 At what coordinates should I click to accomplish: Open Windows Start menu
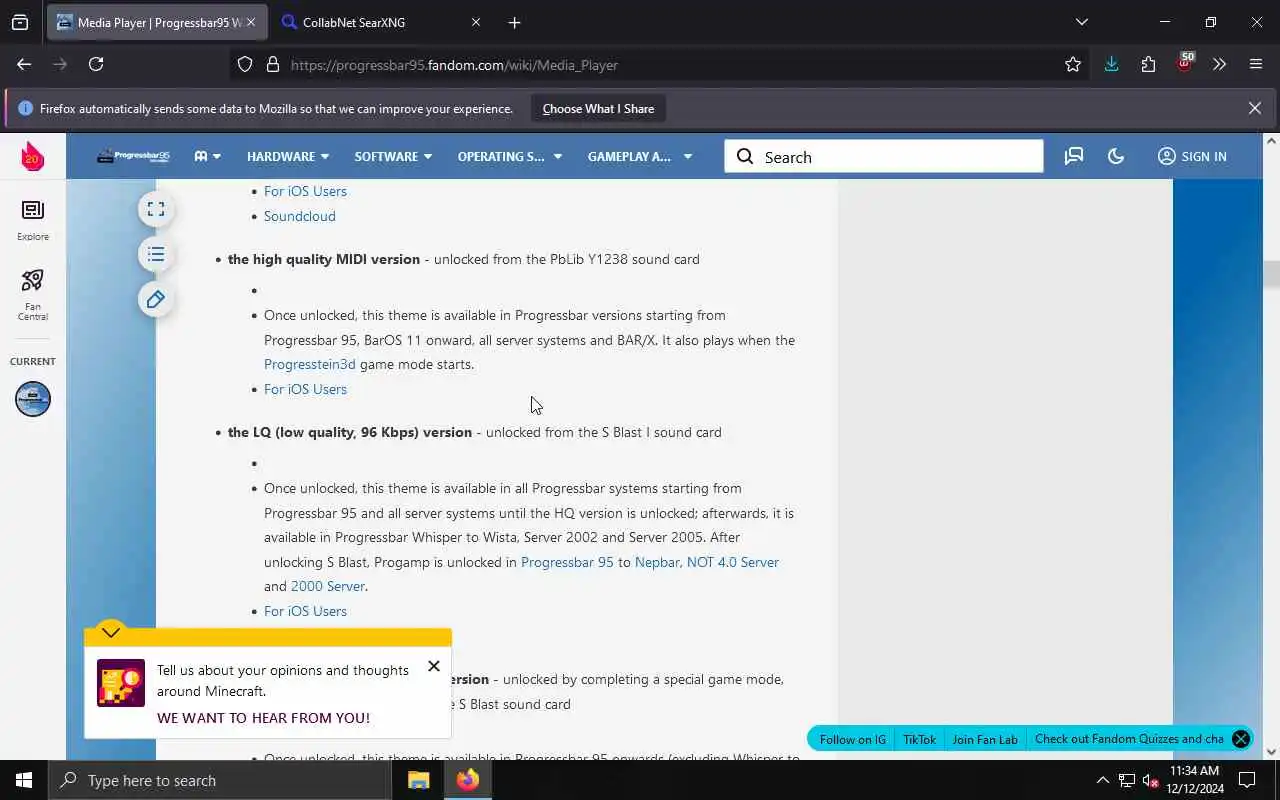click(x=24, y=780)
